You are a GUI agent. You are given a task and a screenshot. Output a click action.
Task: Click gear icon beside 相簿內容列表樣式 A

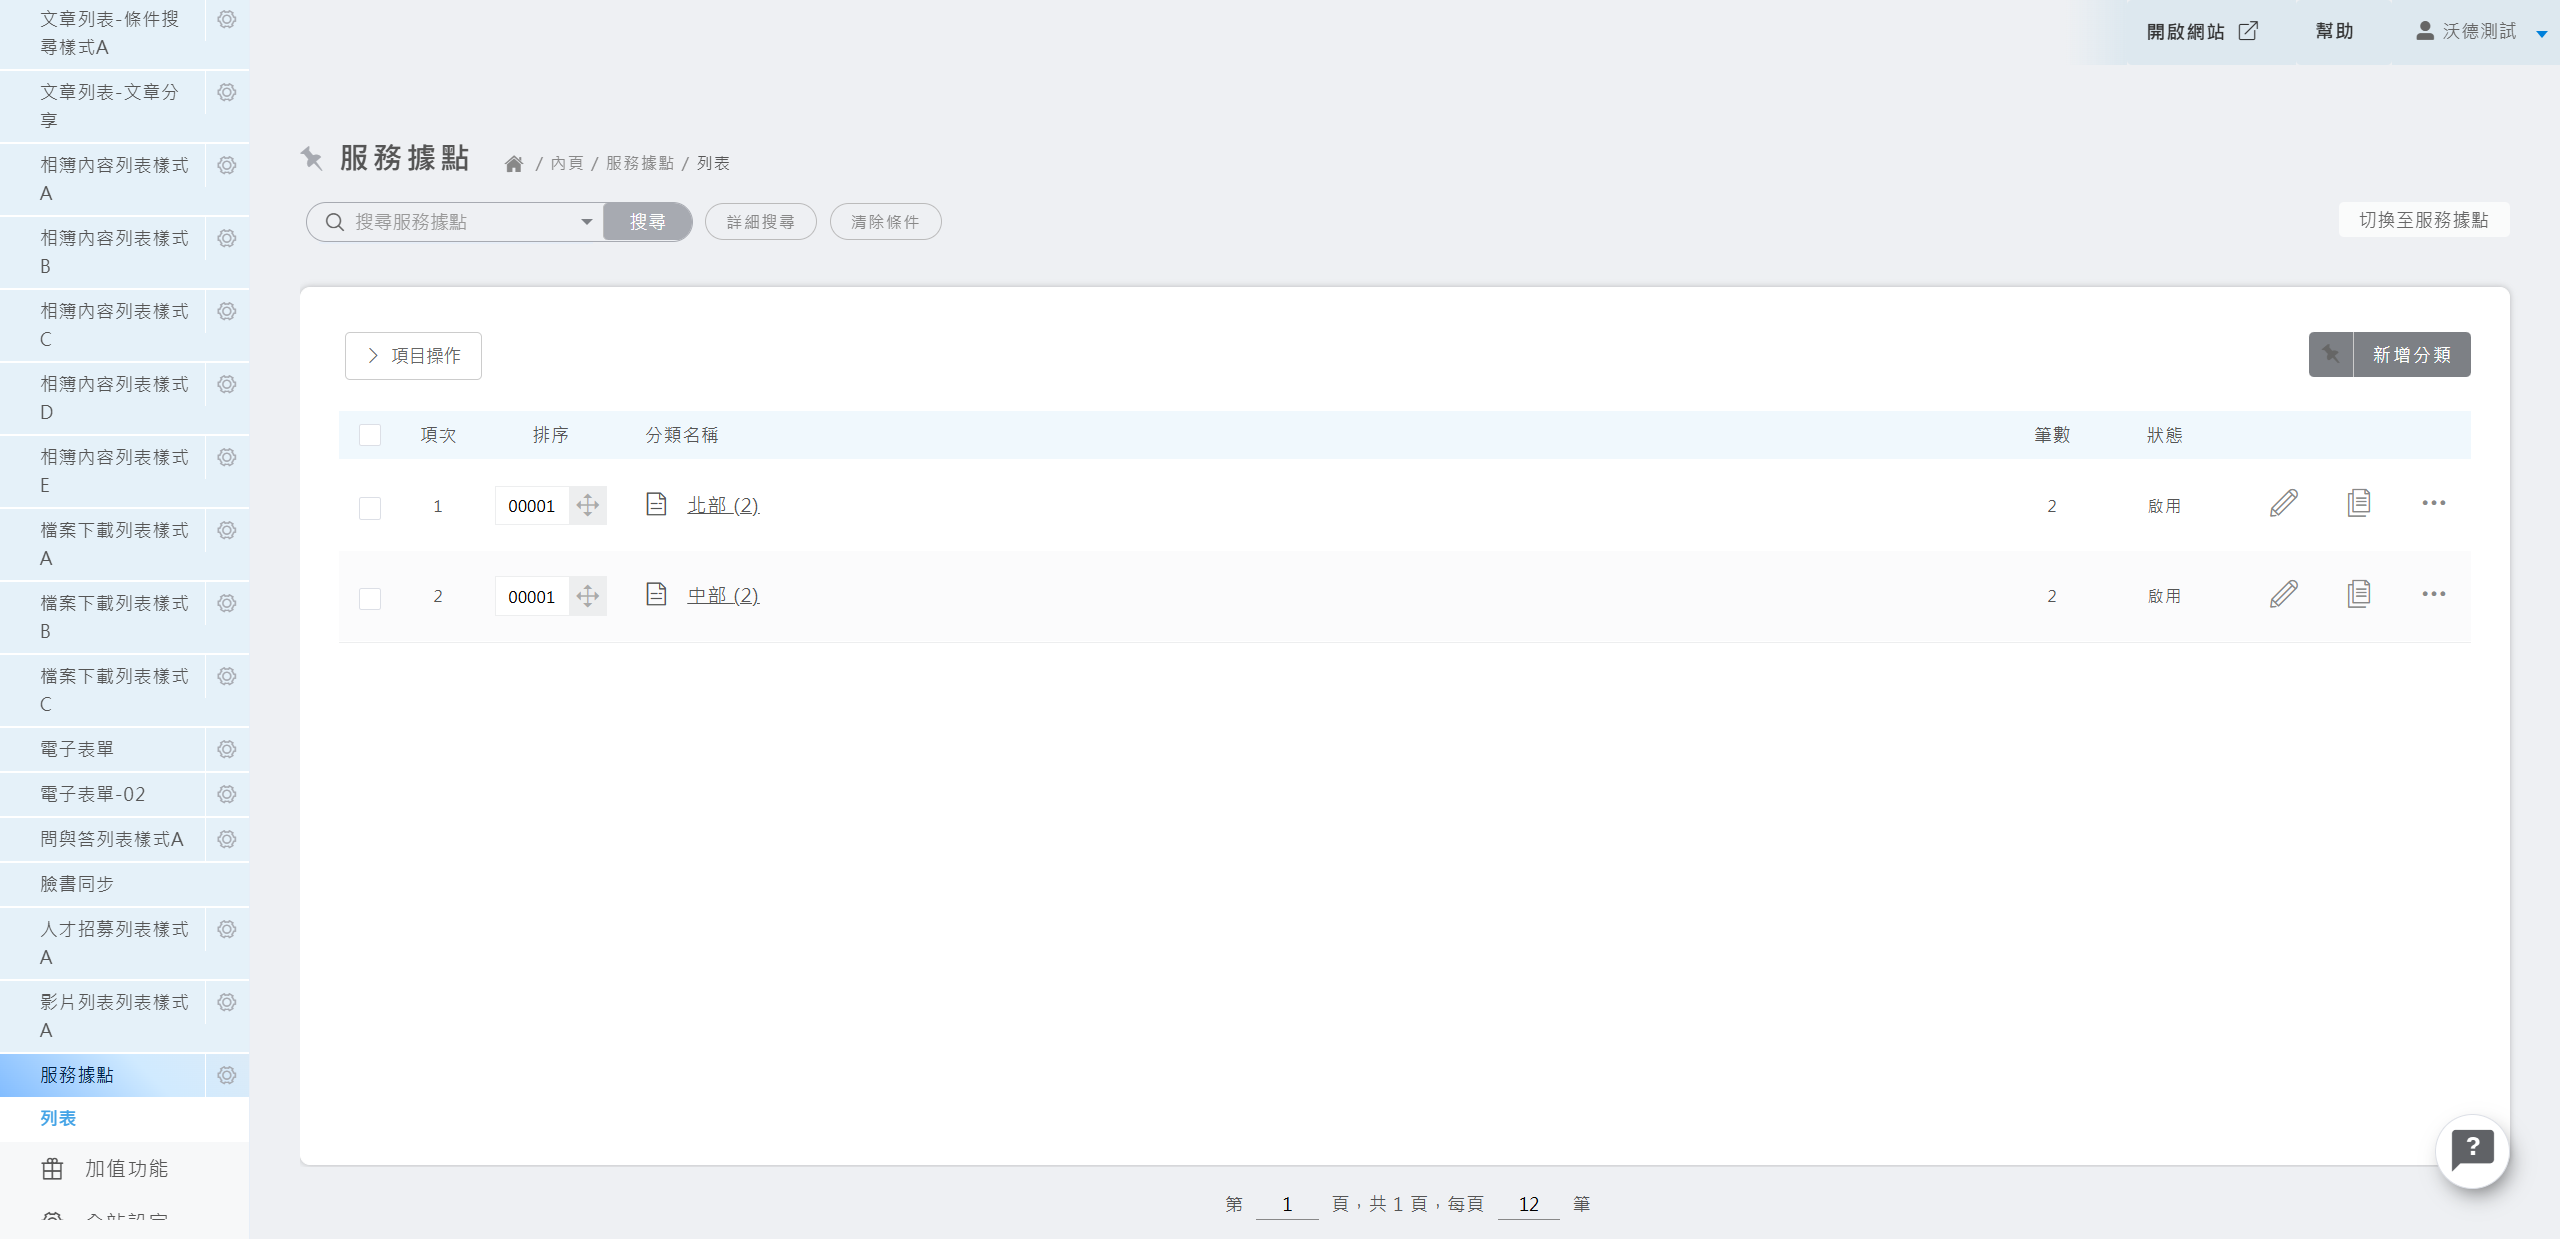pos(227,165)
